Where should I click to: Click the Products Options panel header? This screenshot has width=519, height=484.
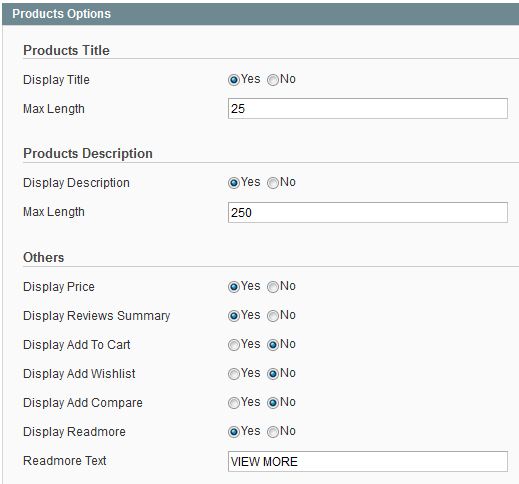tap(261, 14)
